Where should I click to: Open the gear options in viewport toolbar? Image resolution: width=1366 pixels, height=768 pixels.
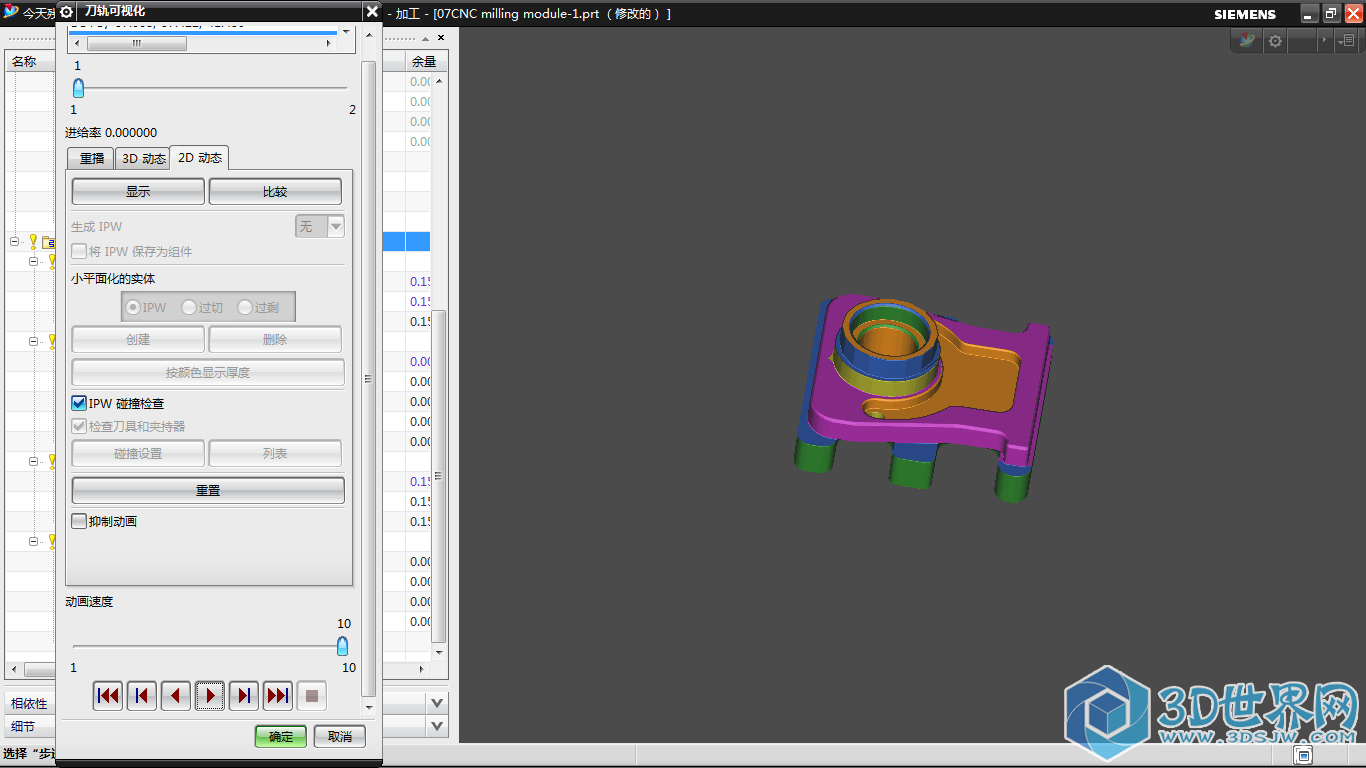click(1275, 41)
